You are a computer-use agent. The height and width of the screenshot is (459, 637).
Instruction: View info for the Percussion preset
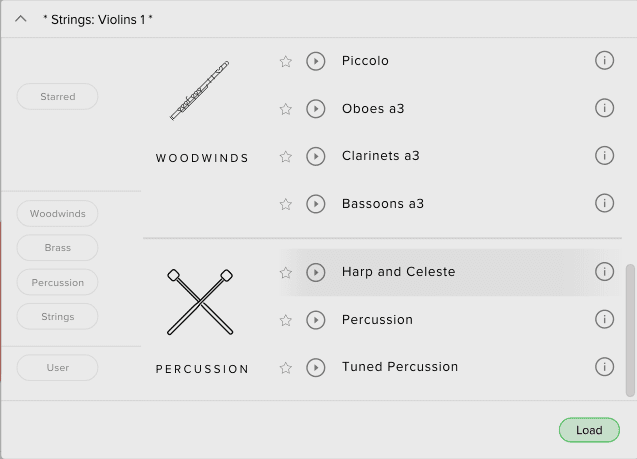tap(604, 319)
